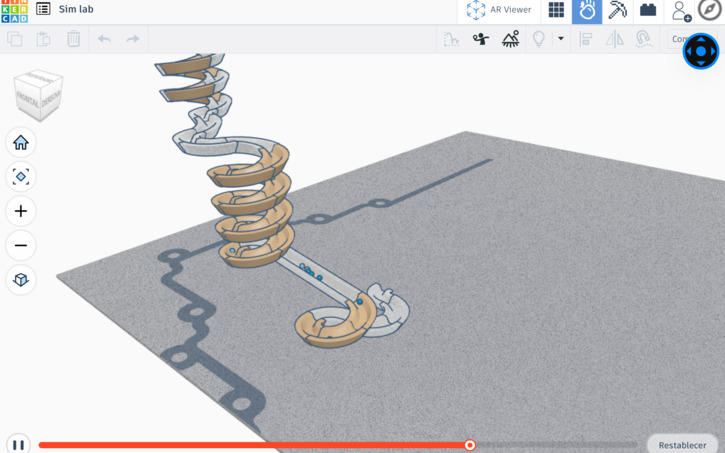This screenshot has width=725, height=453.
Task: Undo the last action
Action: click(104, 39)
